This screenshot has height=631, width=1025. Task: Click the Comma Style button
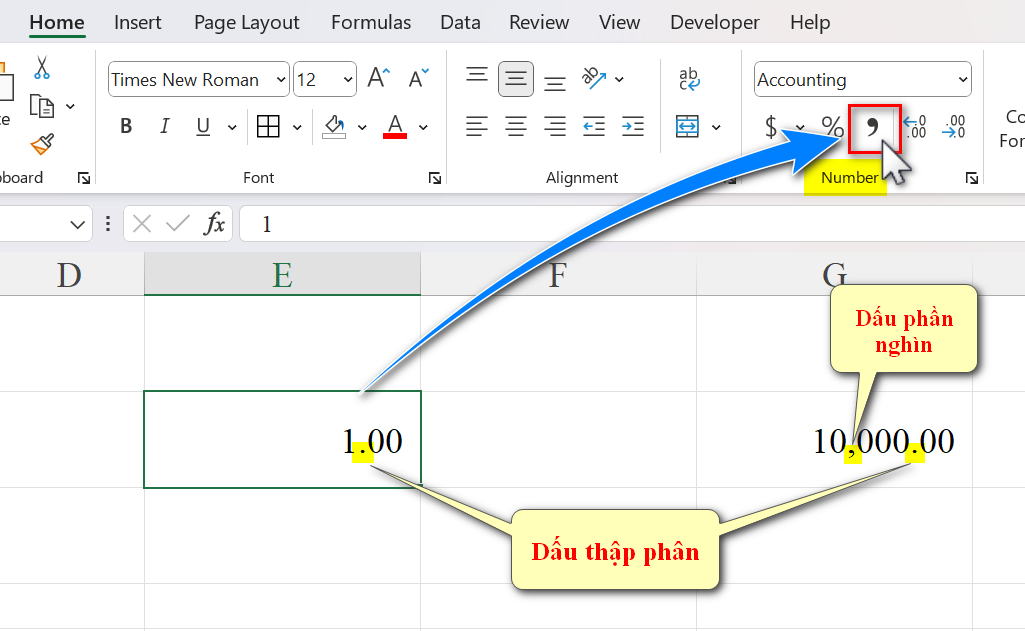(873, 127)
